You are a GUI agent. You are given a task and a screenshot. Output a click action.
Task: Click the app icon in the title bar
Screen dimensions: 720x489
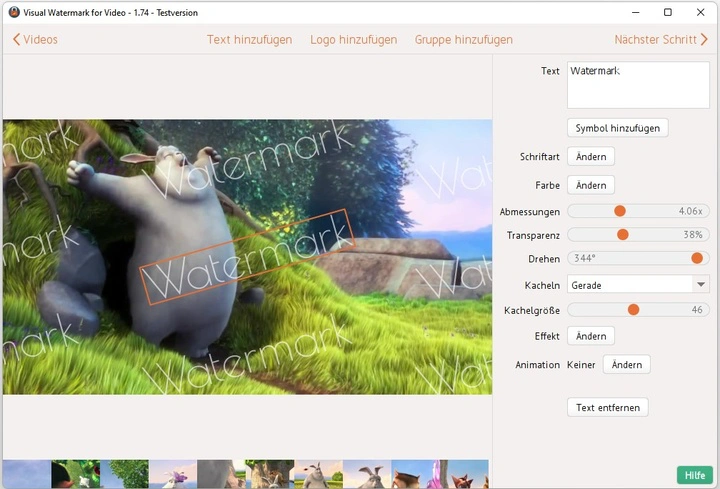click(14, 12)
